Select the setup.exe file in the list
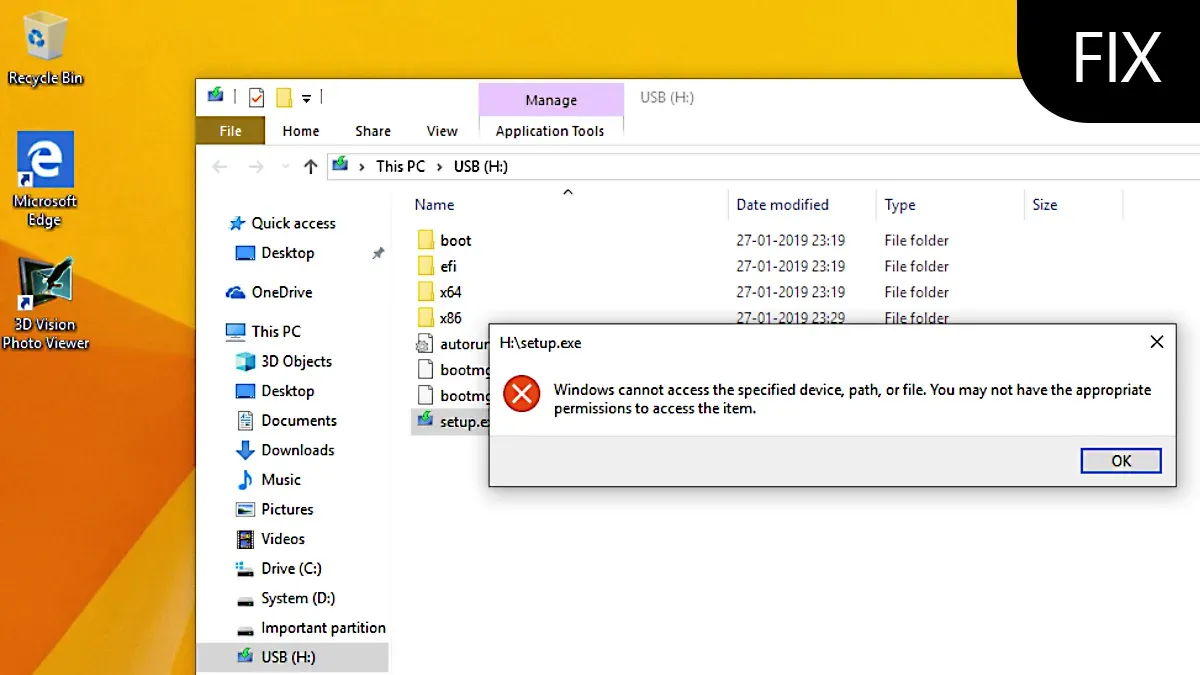Image resolution: width=1200 pixels, height=675 pixels. coord(451,421)
